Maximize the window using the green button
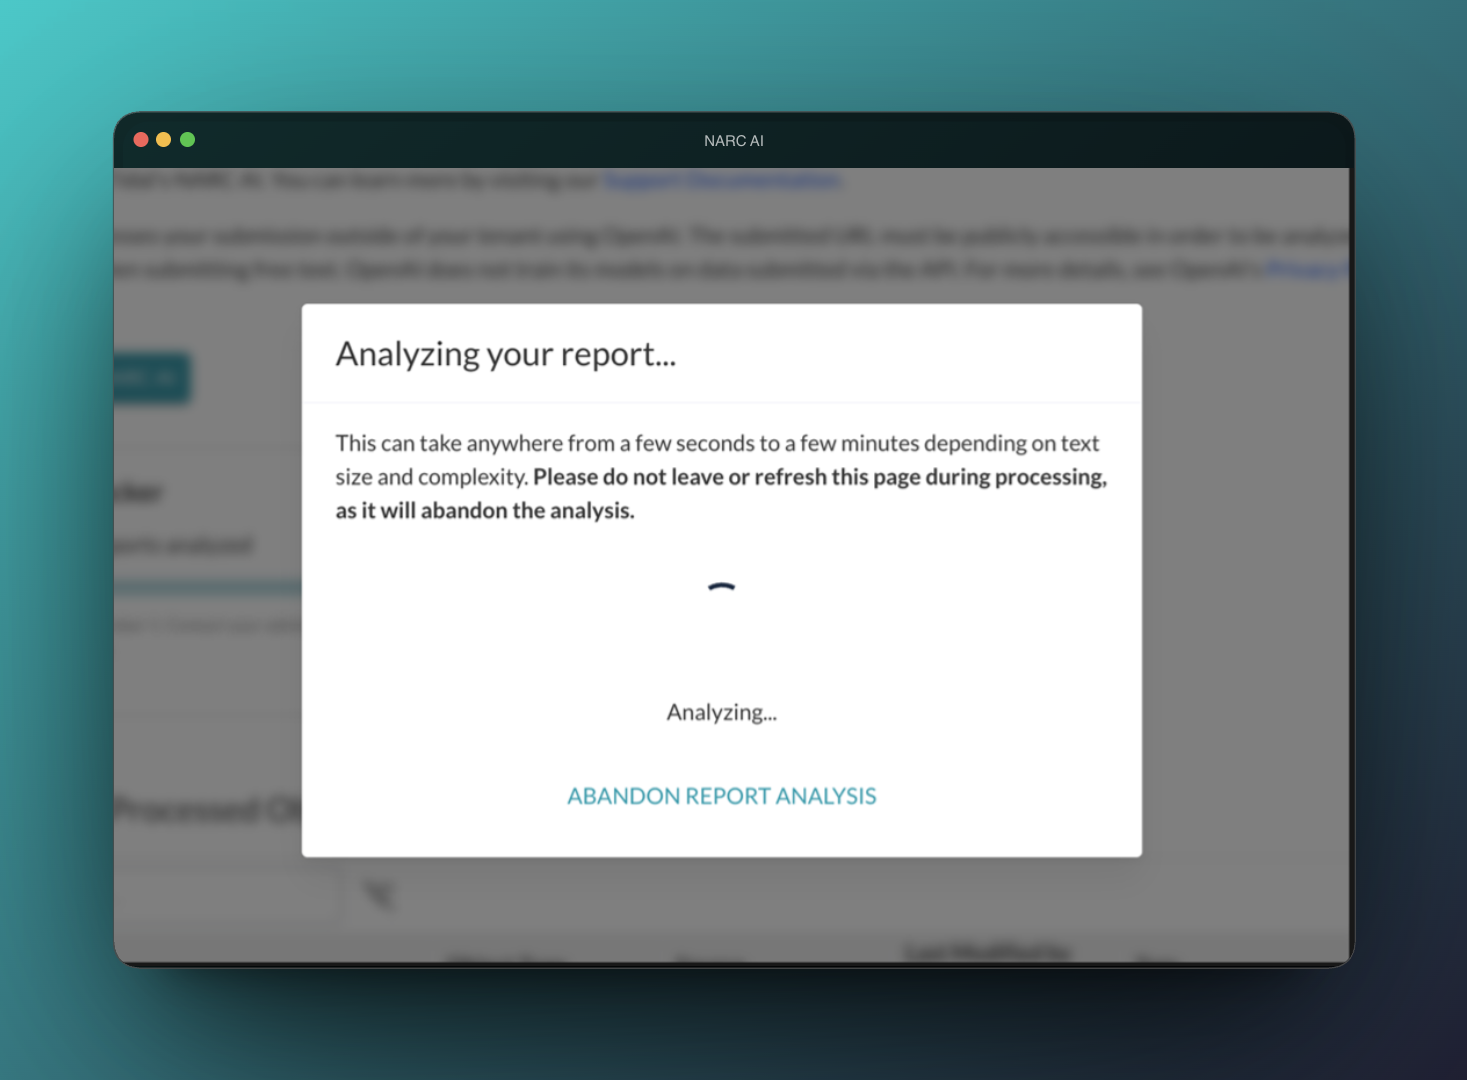Viewport: 1467px width, 1080px height. [187, 140]
